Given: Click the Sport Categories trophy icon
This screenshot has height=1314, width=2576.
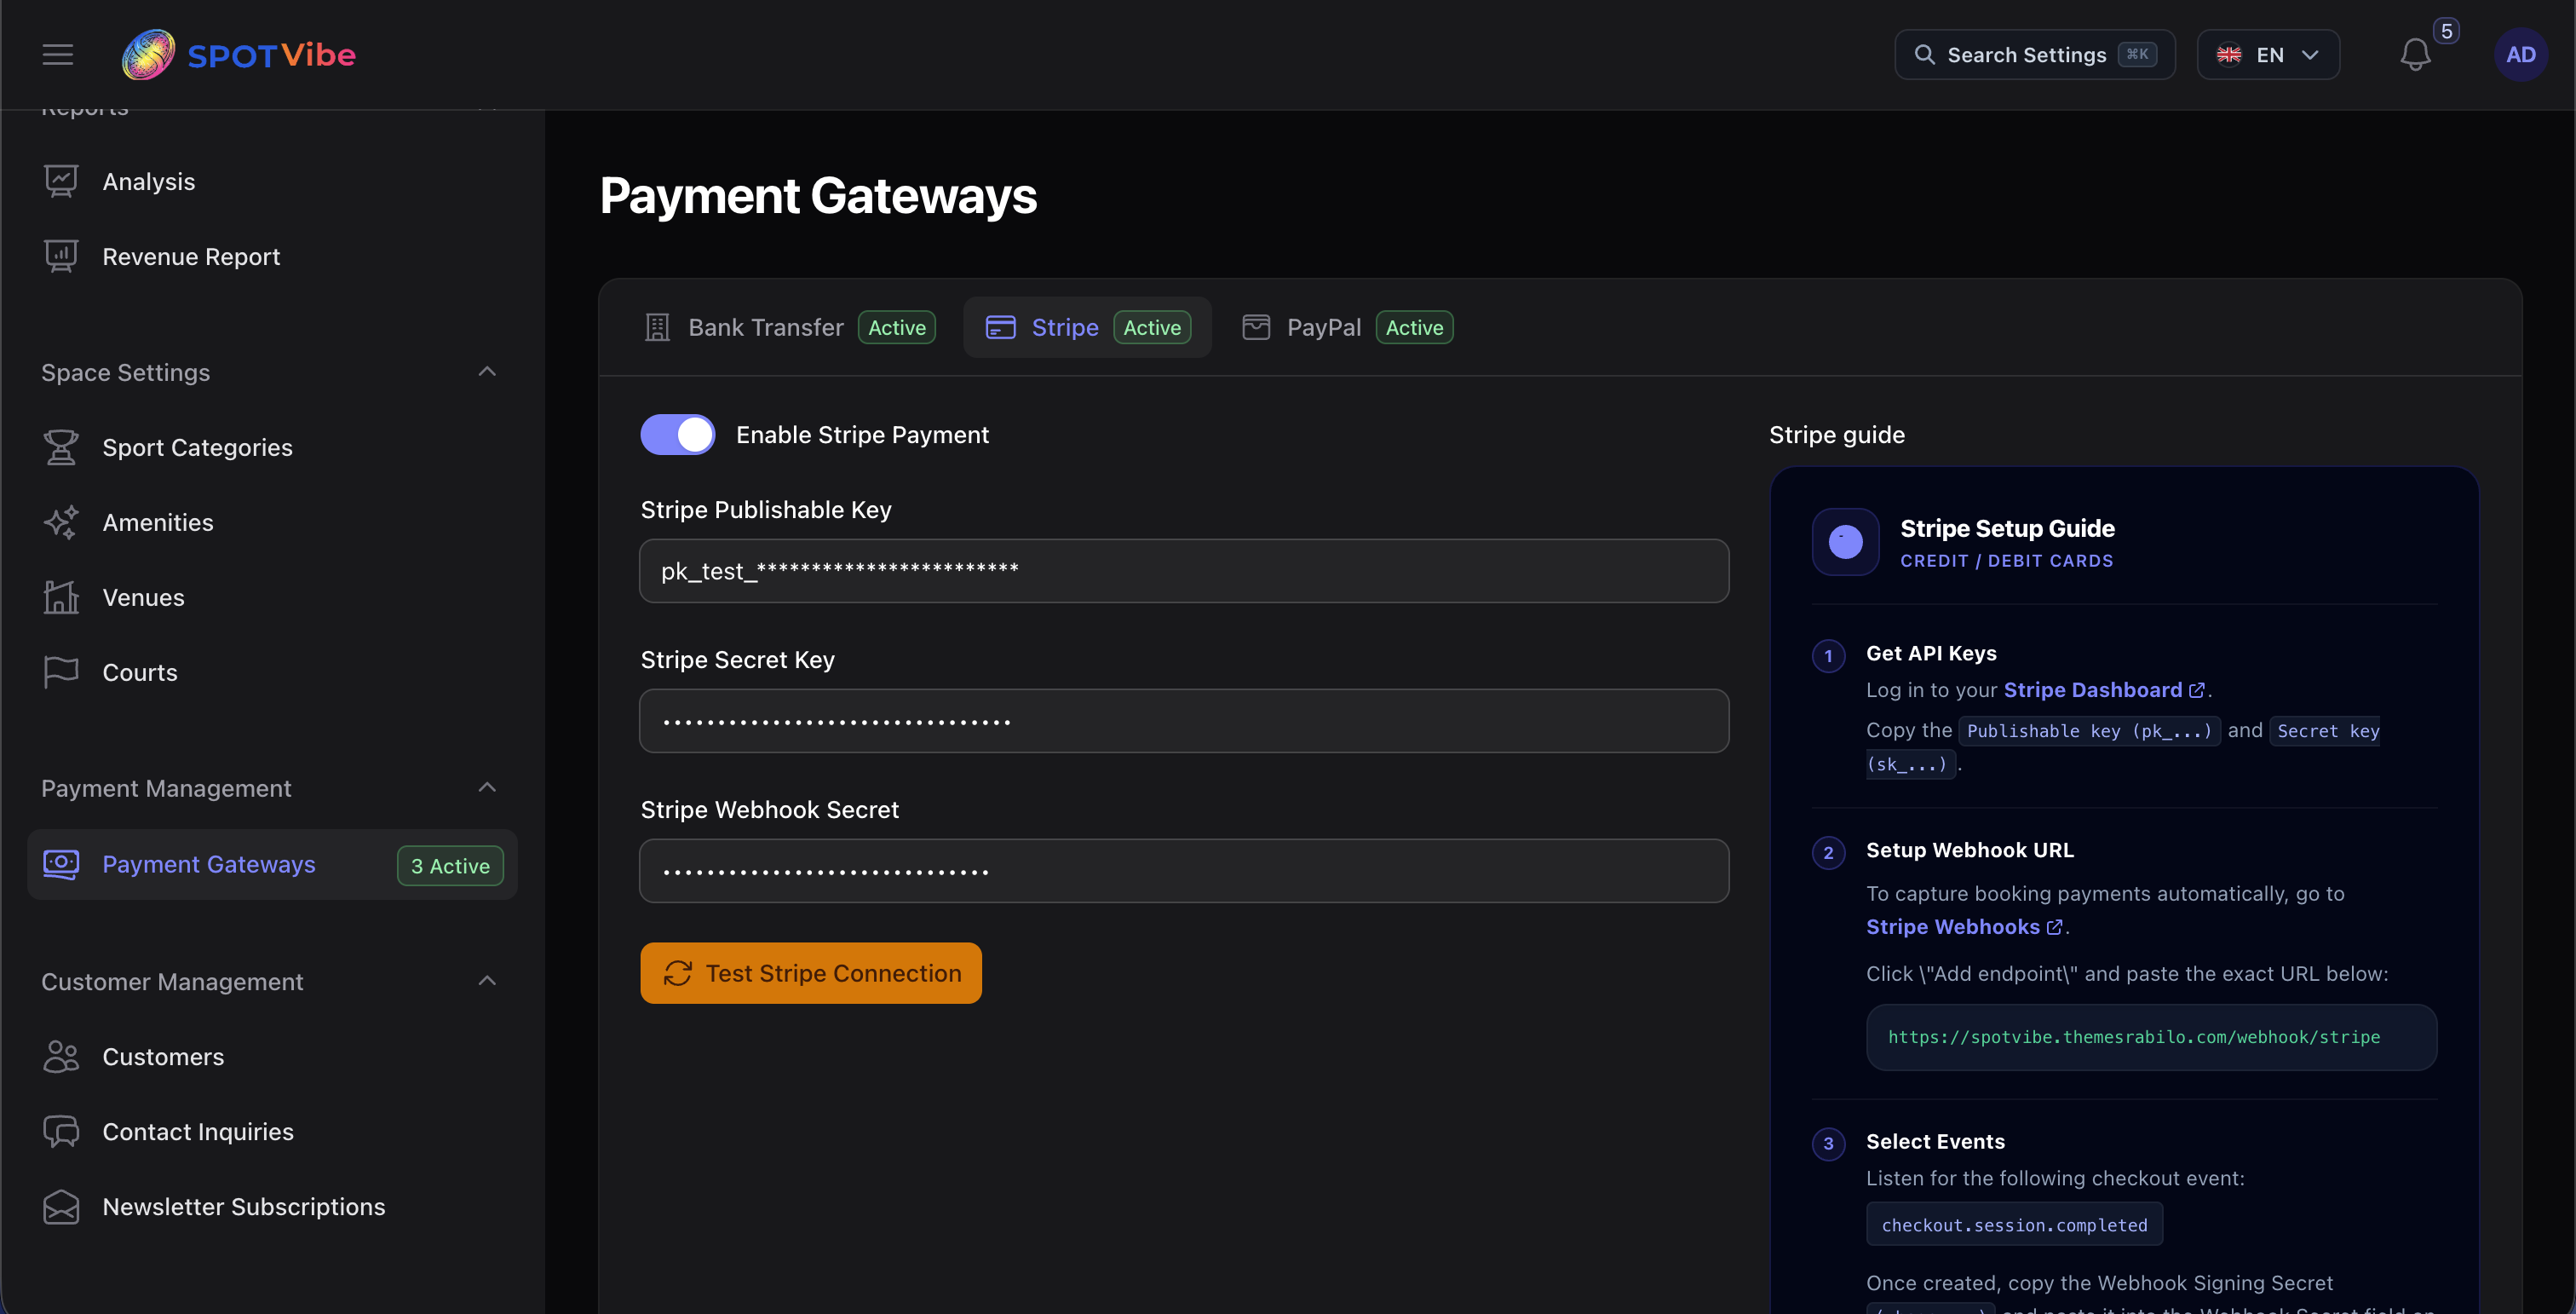Looking at the screenshot, I should point(61,447).
